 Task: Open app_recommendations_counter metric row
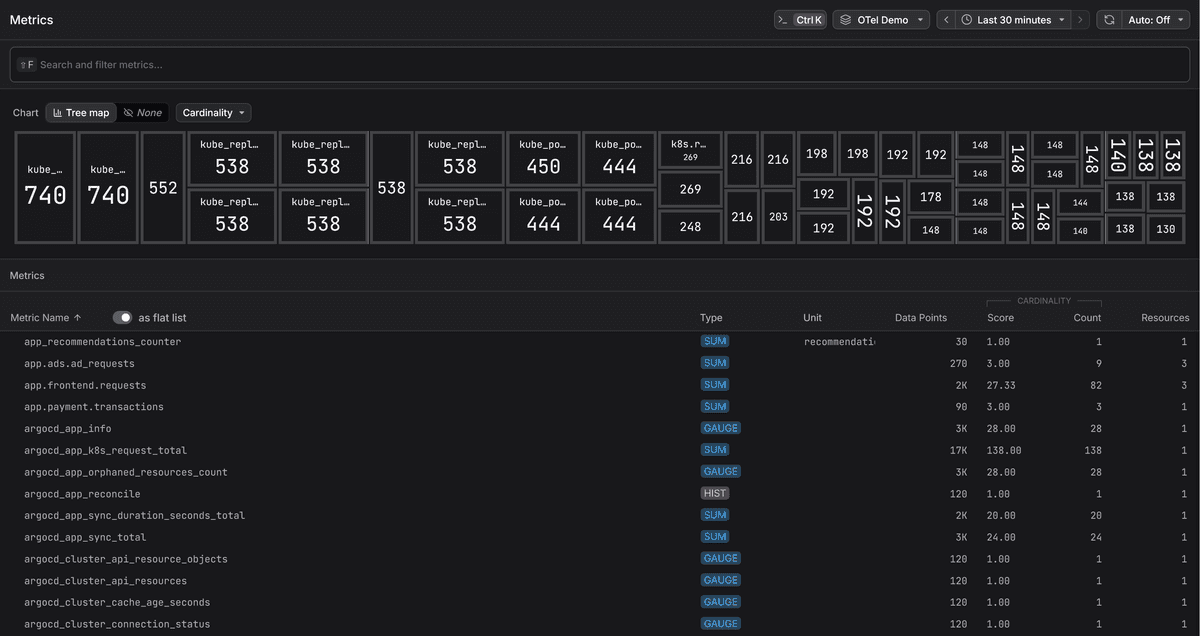[x=600, y=342]
